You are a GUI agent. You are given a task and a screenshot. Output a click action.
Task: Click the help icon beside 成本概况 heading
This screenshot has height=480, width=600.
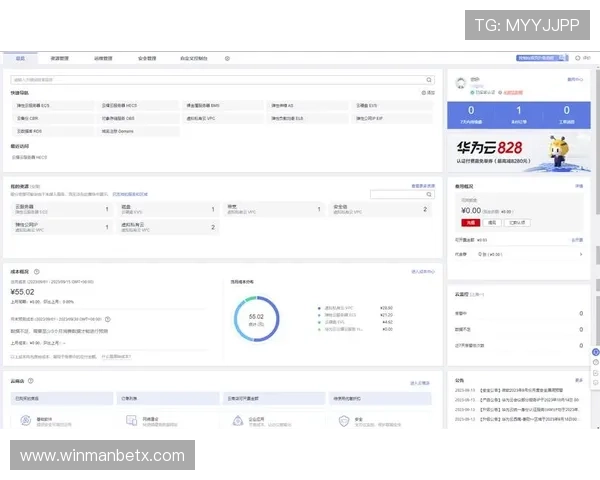(37, 271)
